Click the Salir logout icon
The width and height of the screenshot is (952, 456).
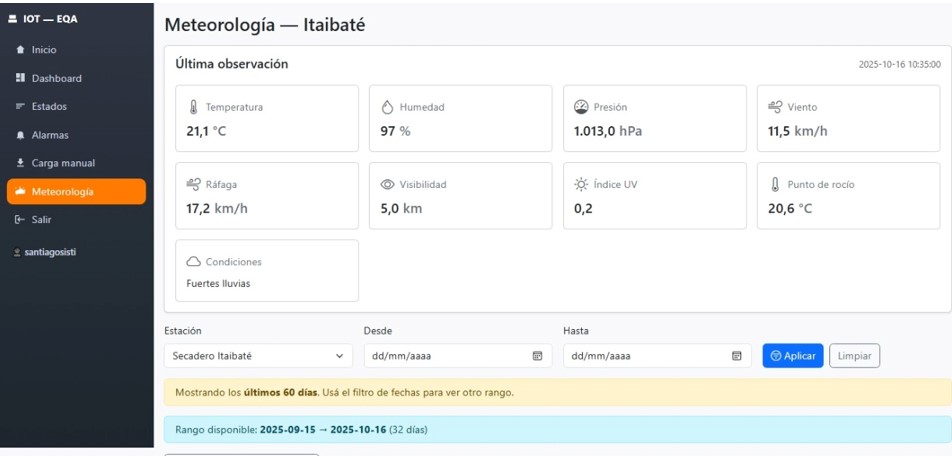(20, 219)
